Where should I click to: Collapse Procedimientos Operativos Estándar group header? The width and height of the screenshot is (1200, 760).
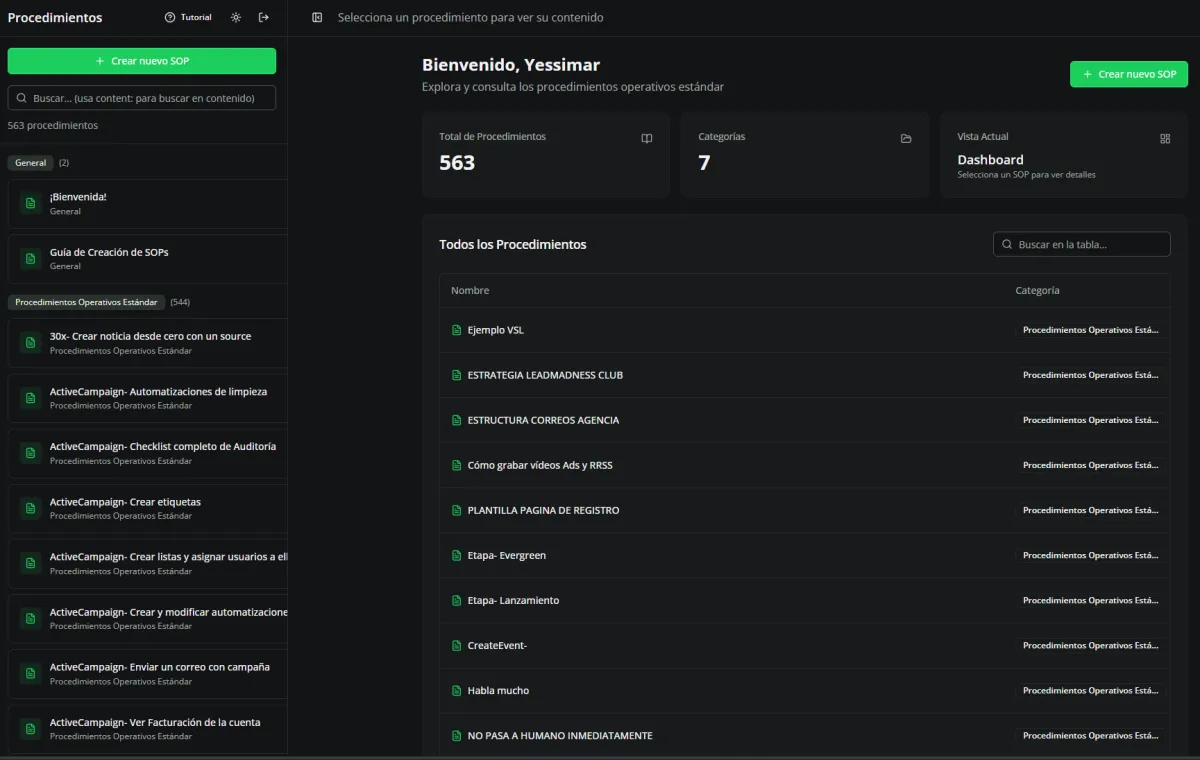pos(86,302)
